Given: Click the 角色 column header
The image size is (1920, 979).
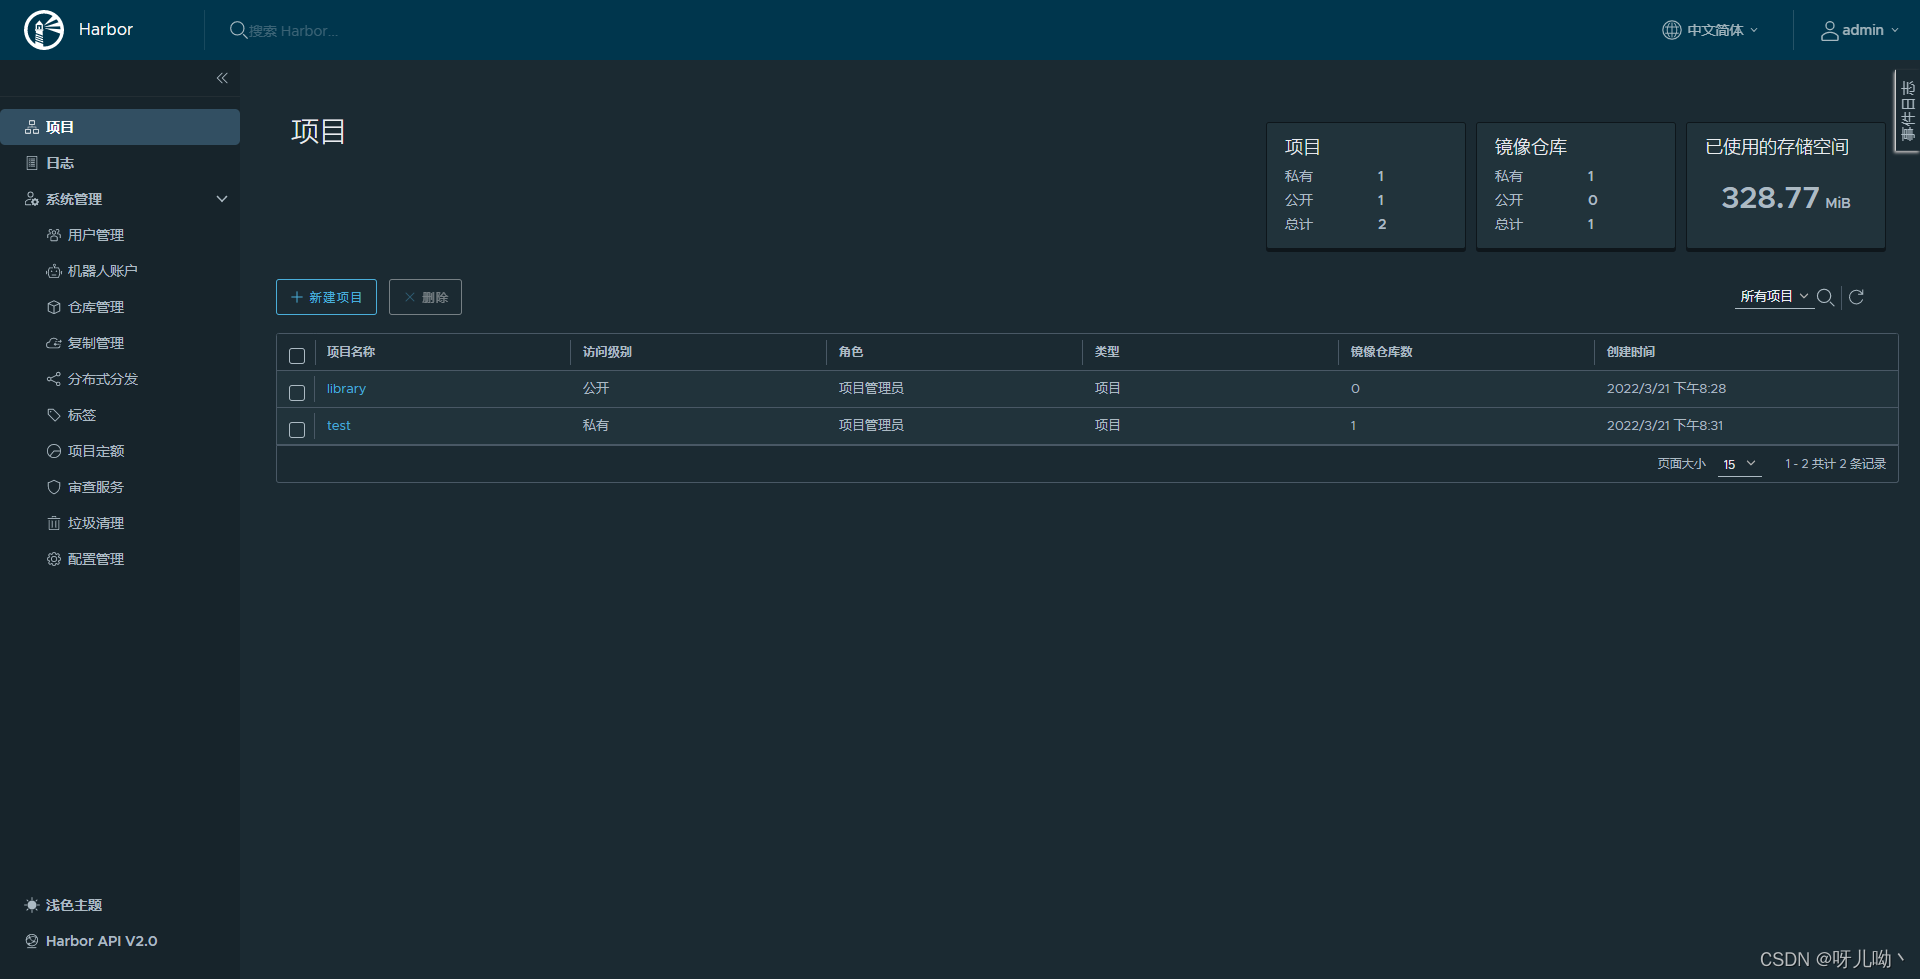Looking at the screenshot, I should (x=851, y=352).
